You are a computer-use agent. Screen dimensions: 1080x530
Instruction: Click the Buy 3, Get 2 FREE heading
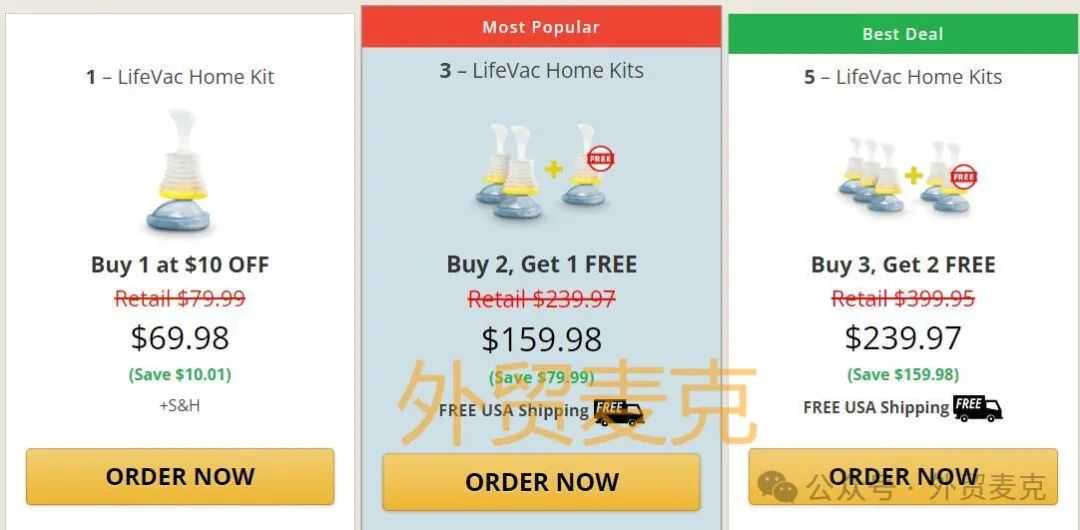[x=903, y=265]
